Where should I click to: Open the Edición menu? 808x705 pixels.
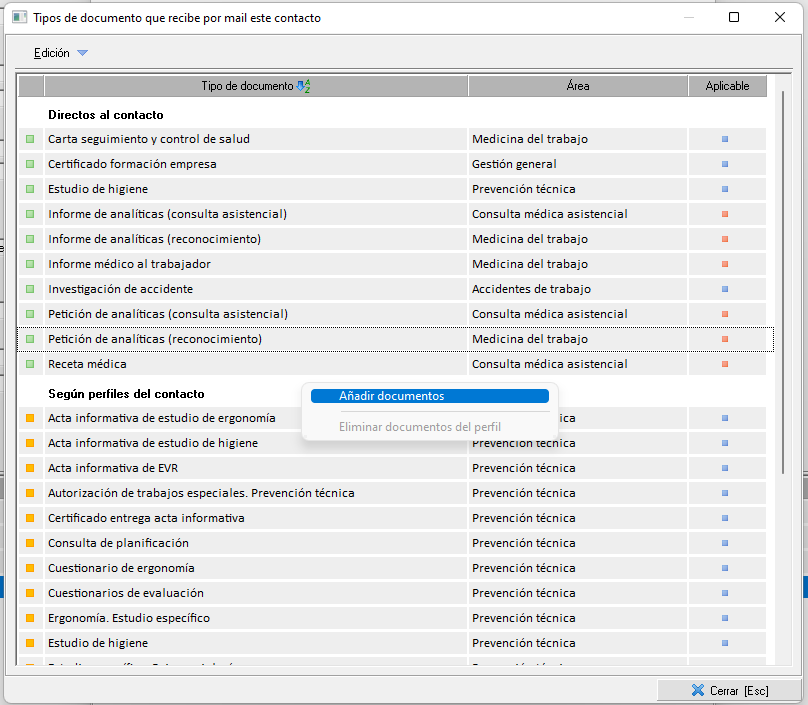52,53
